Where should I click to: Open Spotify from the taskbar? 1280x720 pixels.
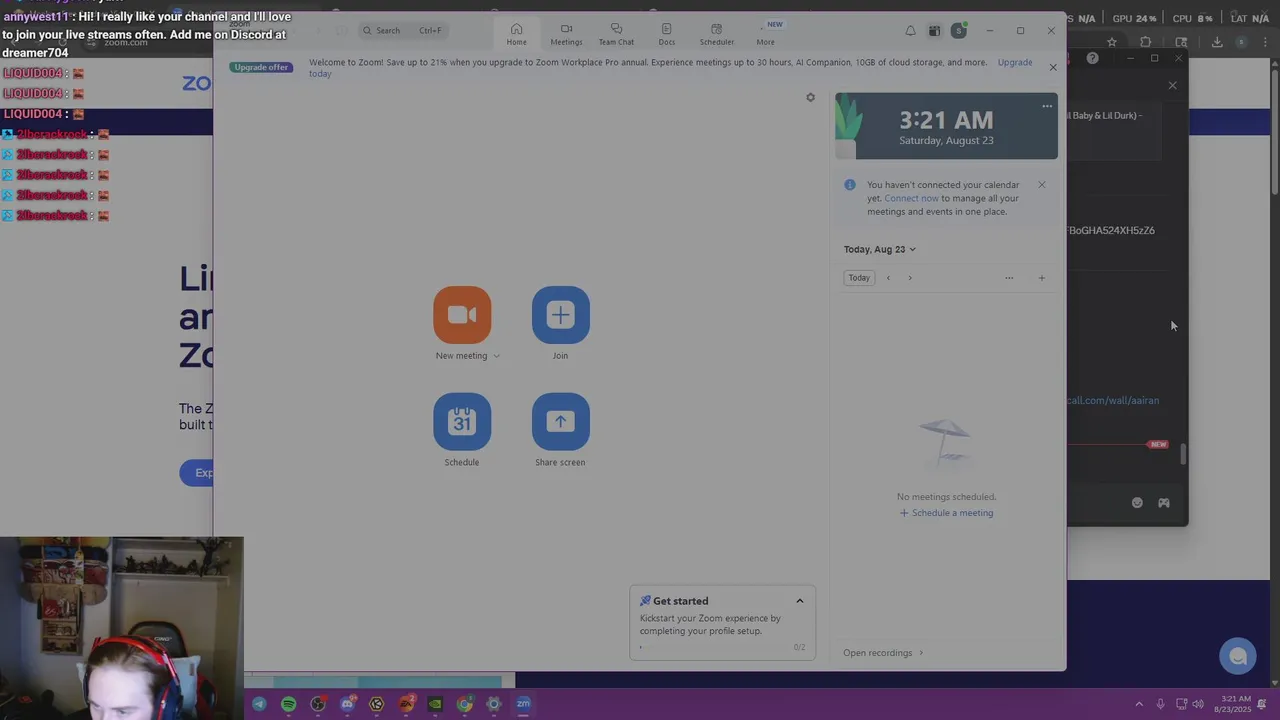tap(289, 704)
